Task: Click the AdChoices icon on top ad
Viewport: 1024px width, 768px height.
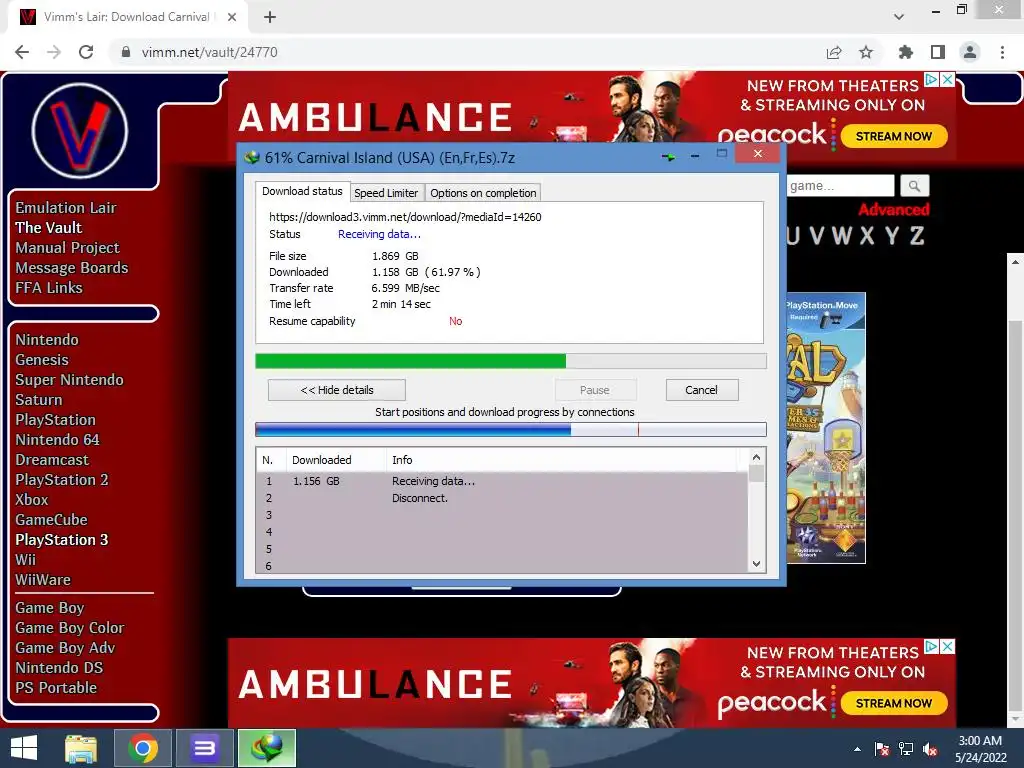Action: 931,80
